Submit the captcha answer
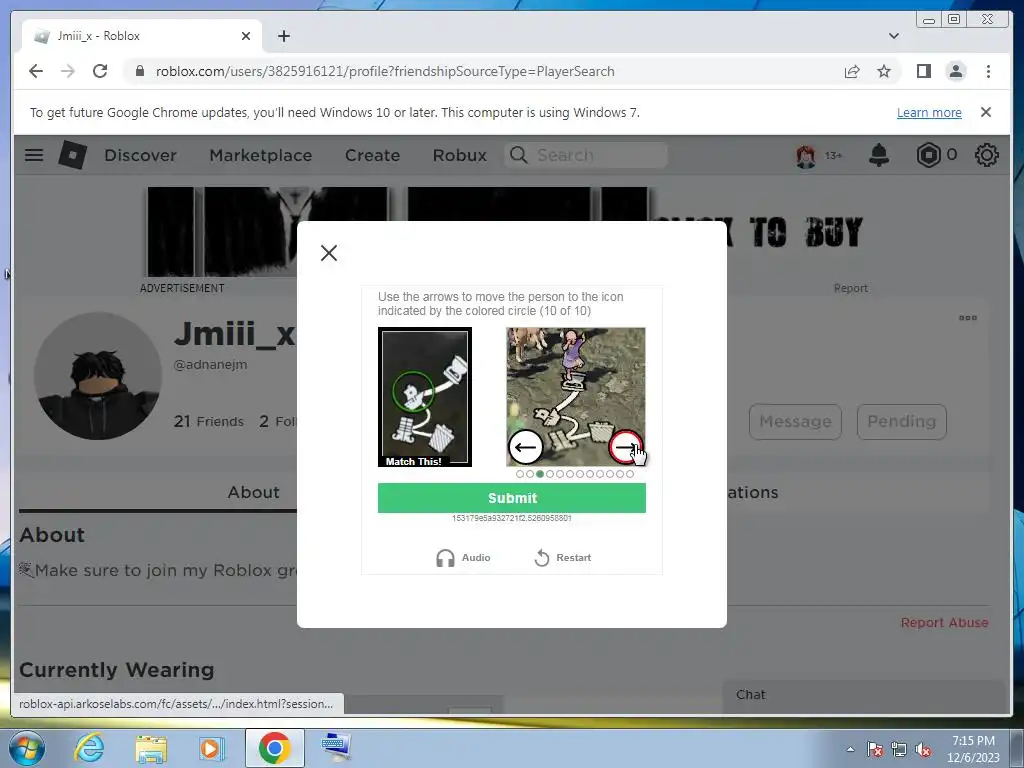This screenshot has height=768, width=1024. click(x=511, y=498)
